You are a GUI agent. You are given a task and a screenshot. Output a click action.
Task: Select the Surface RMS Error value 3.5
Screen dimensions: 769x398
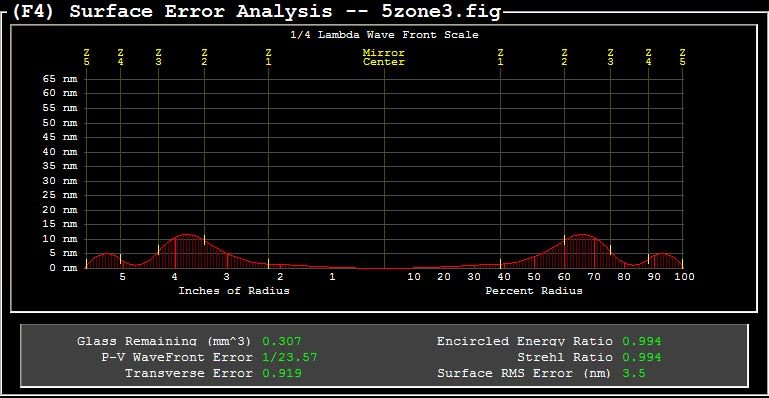634,373
